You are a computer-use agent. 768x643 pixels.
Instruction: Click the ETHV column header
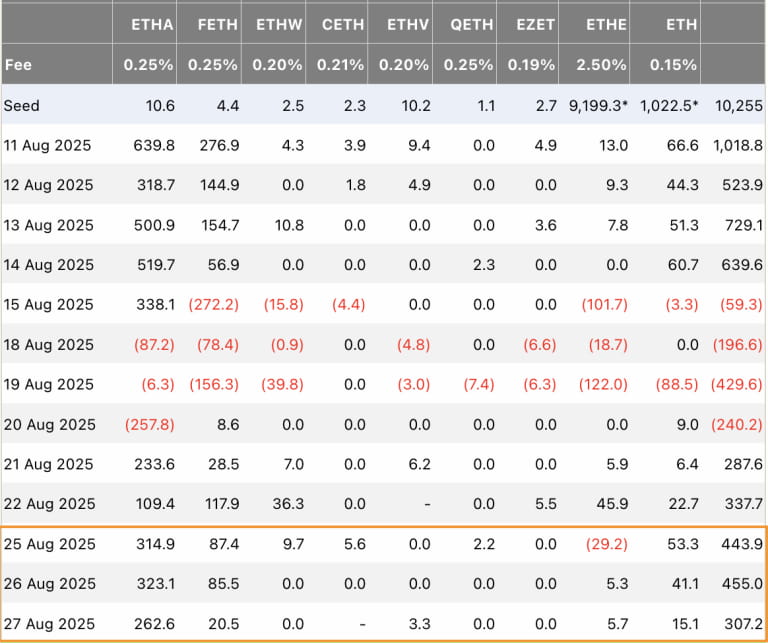tap(408, 25)
